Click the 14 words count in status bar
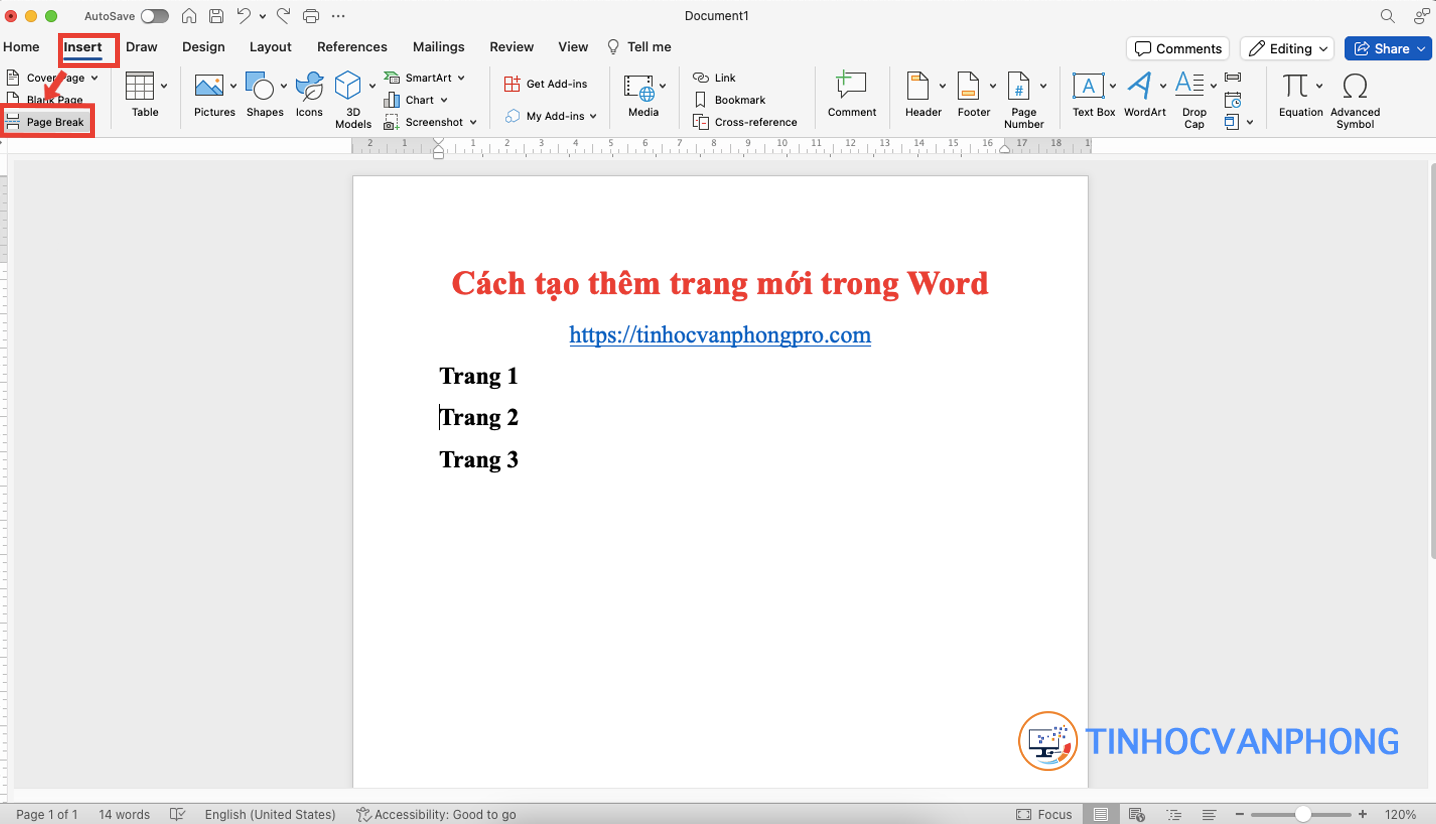This screenshot has width=1436, height=824. (x=124, y=814)
